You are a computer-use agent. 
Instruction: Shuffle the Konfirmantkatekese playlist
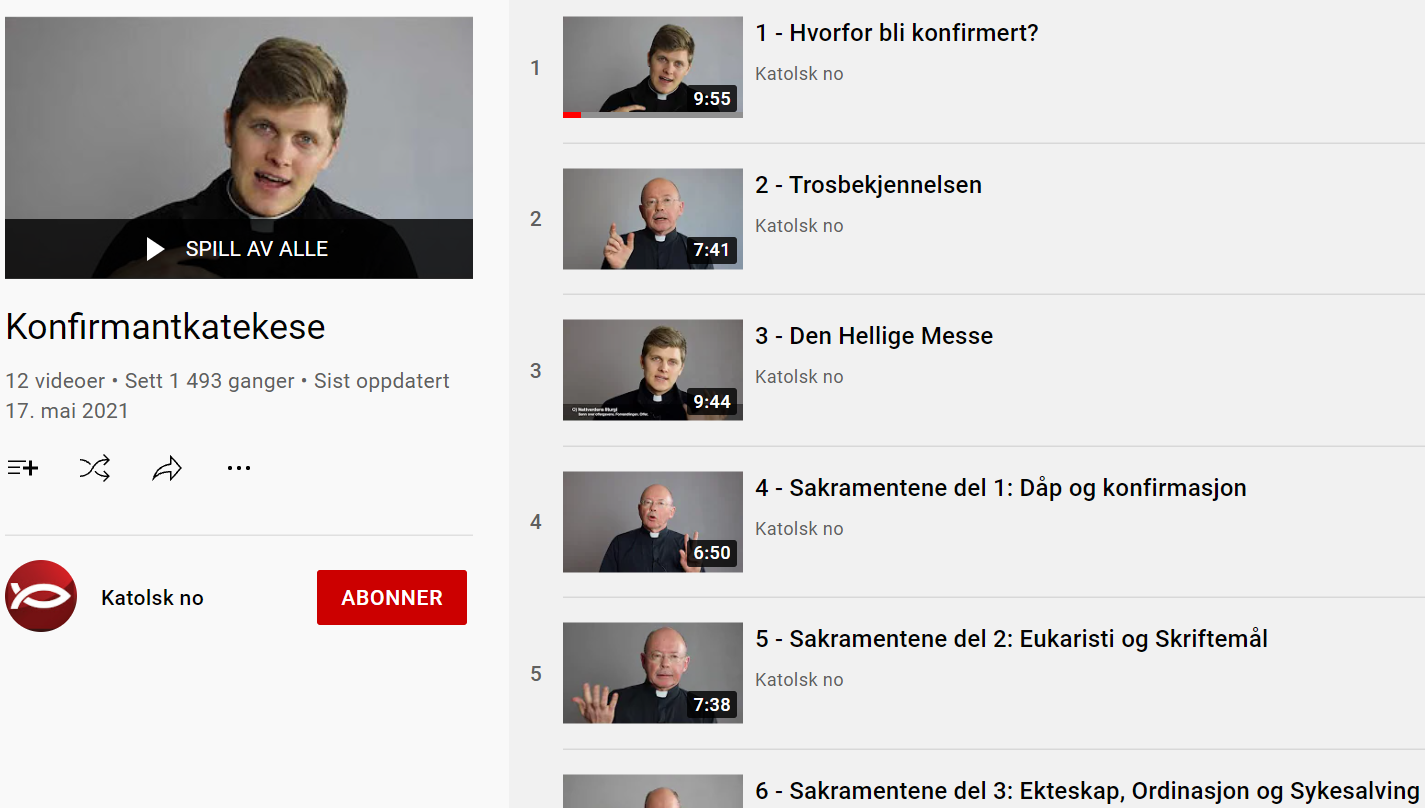(x=95, y=468)
